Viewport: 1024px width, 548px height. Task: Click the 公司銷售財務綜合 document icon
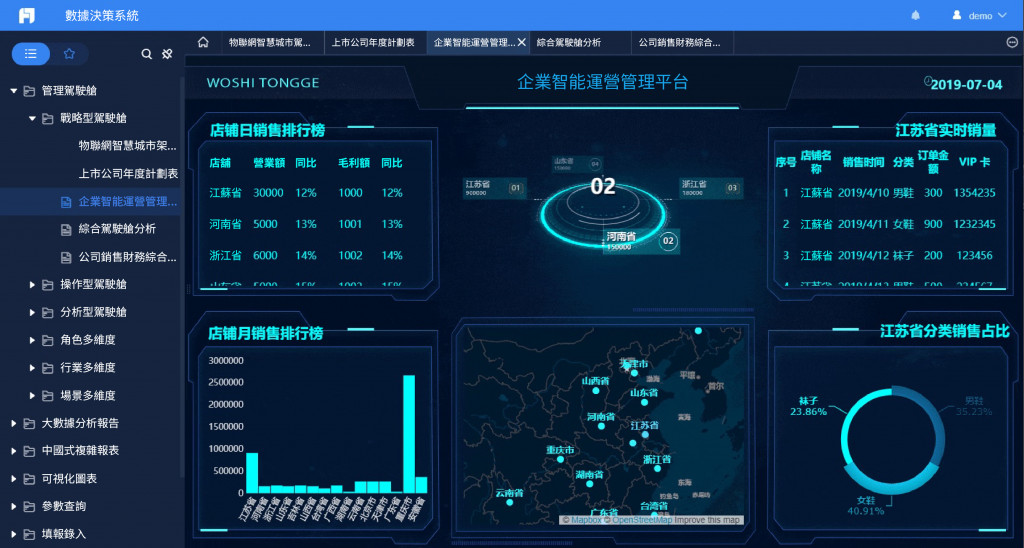[x=66, y=257]
